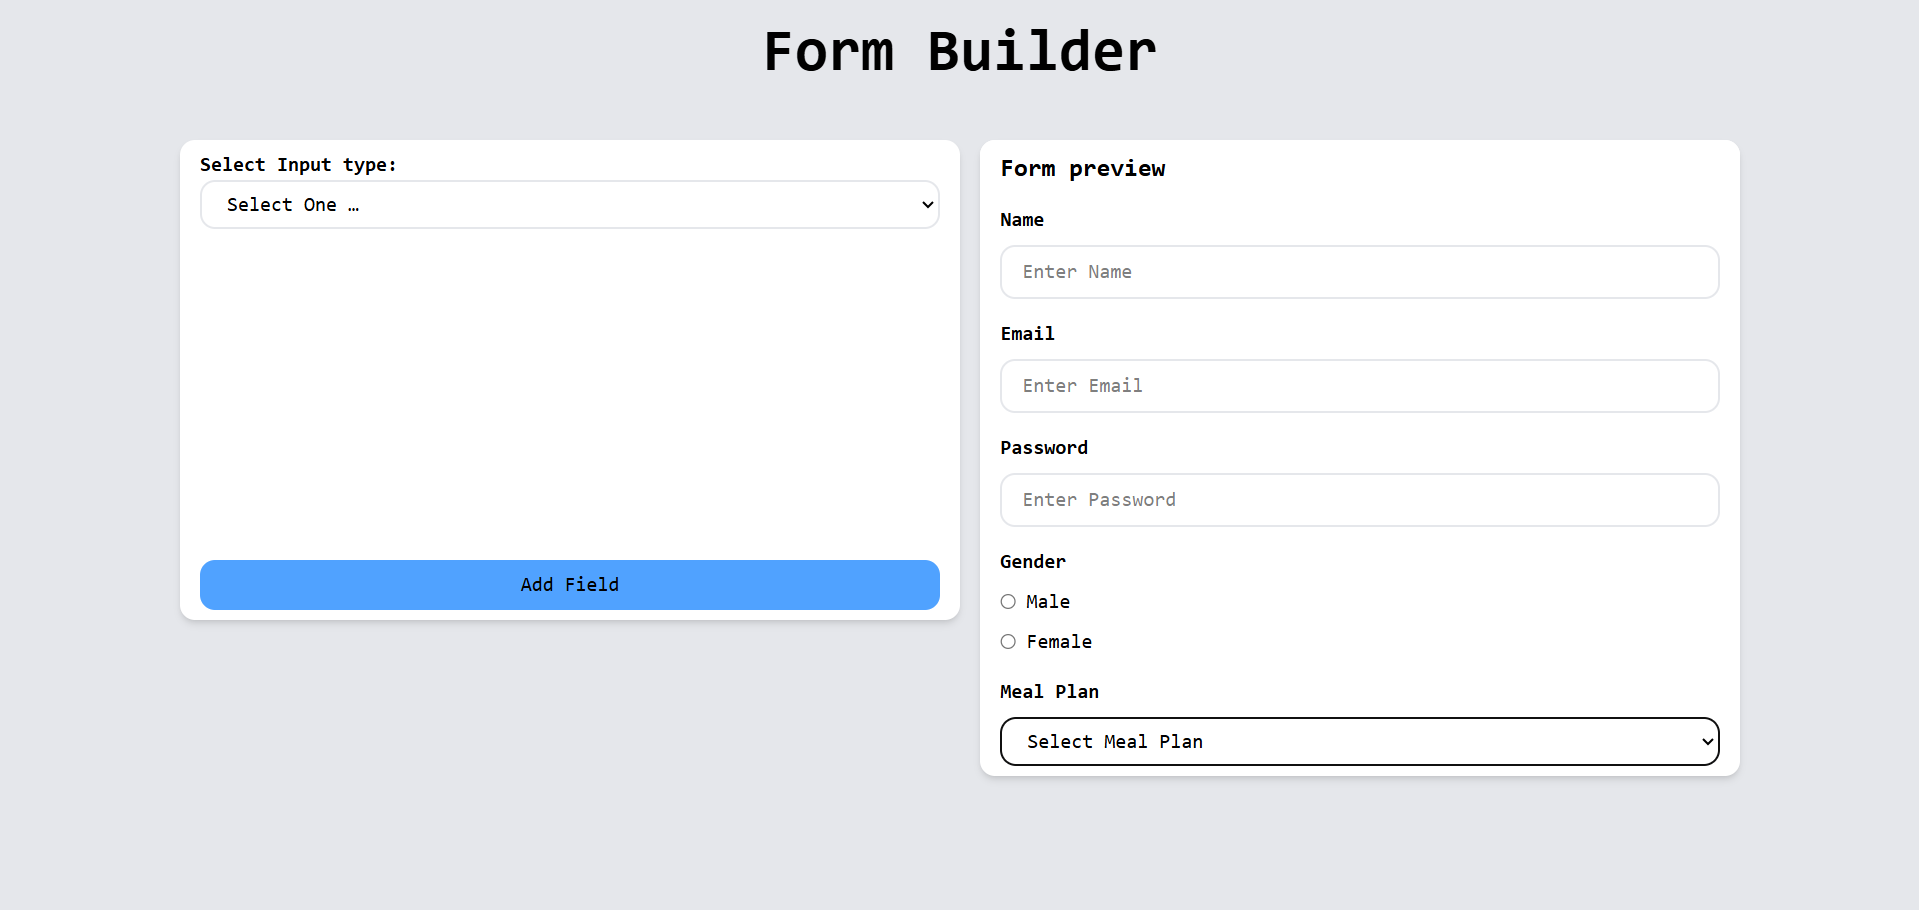Focus the Enter Name text field
Viewport: 1919px width, 910px height.
(x=1359, y=272)
